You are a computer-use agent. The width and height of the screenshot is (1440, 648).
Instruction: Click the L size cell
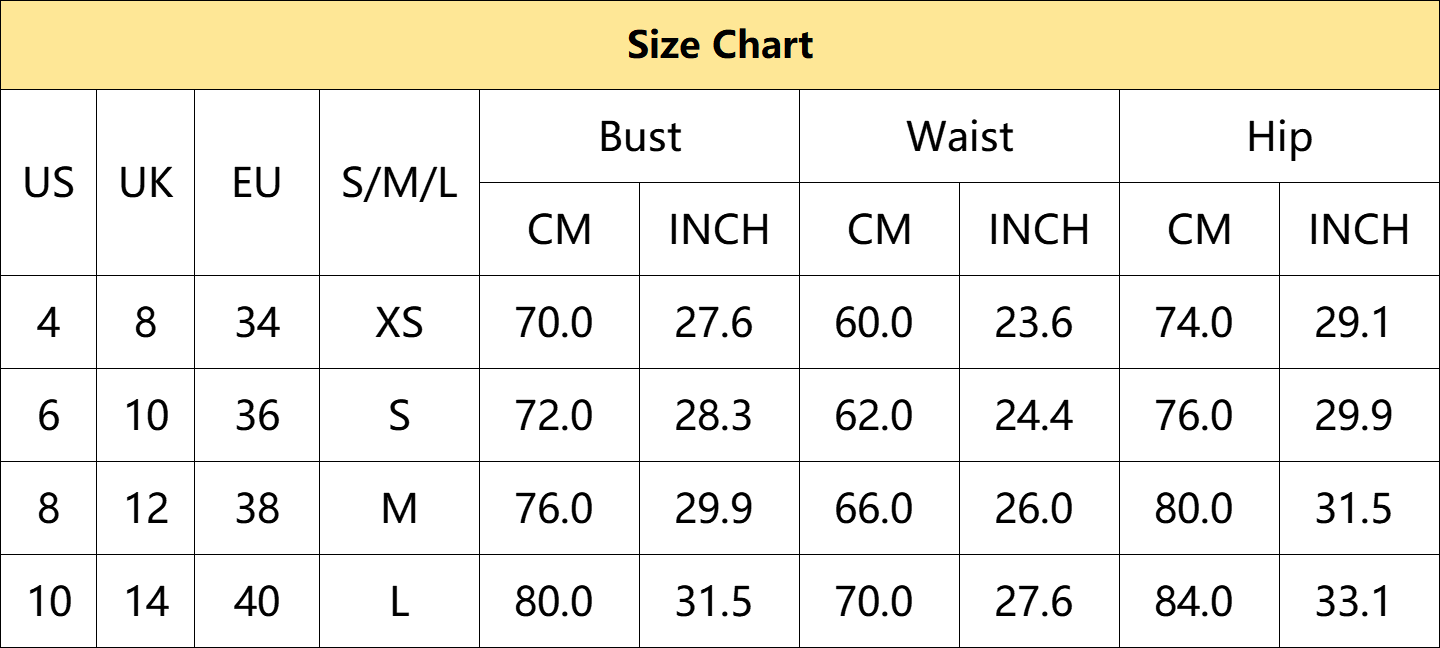click(399, 602)
